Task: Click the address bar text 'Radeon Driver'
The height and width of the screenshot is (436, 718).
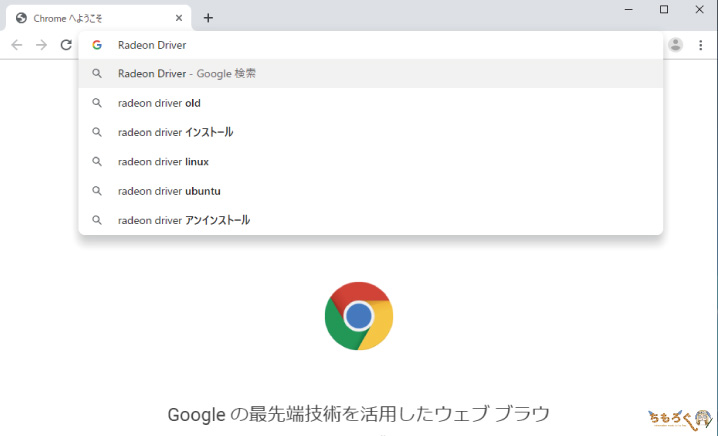Action: (152, 45)
